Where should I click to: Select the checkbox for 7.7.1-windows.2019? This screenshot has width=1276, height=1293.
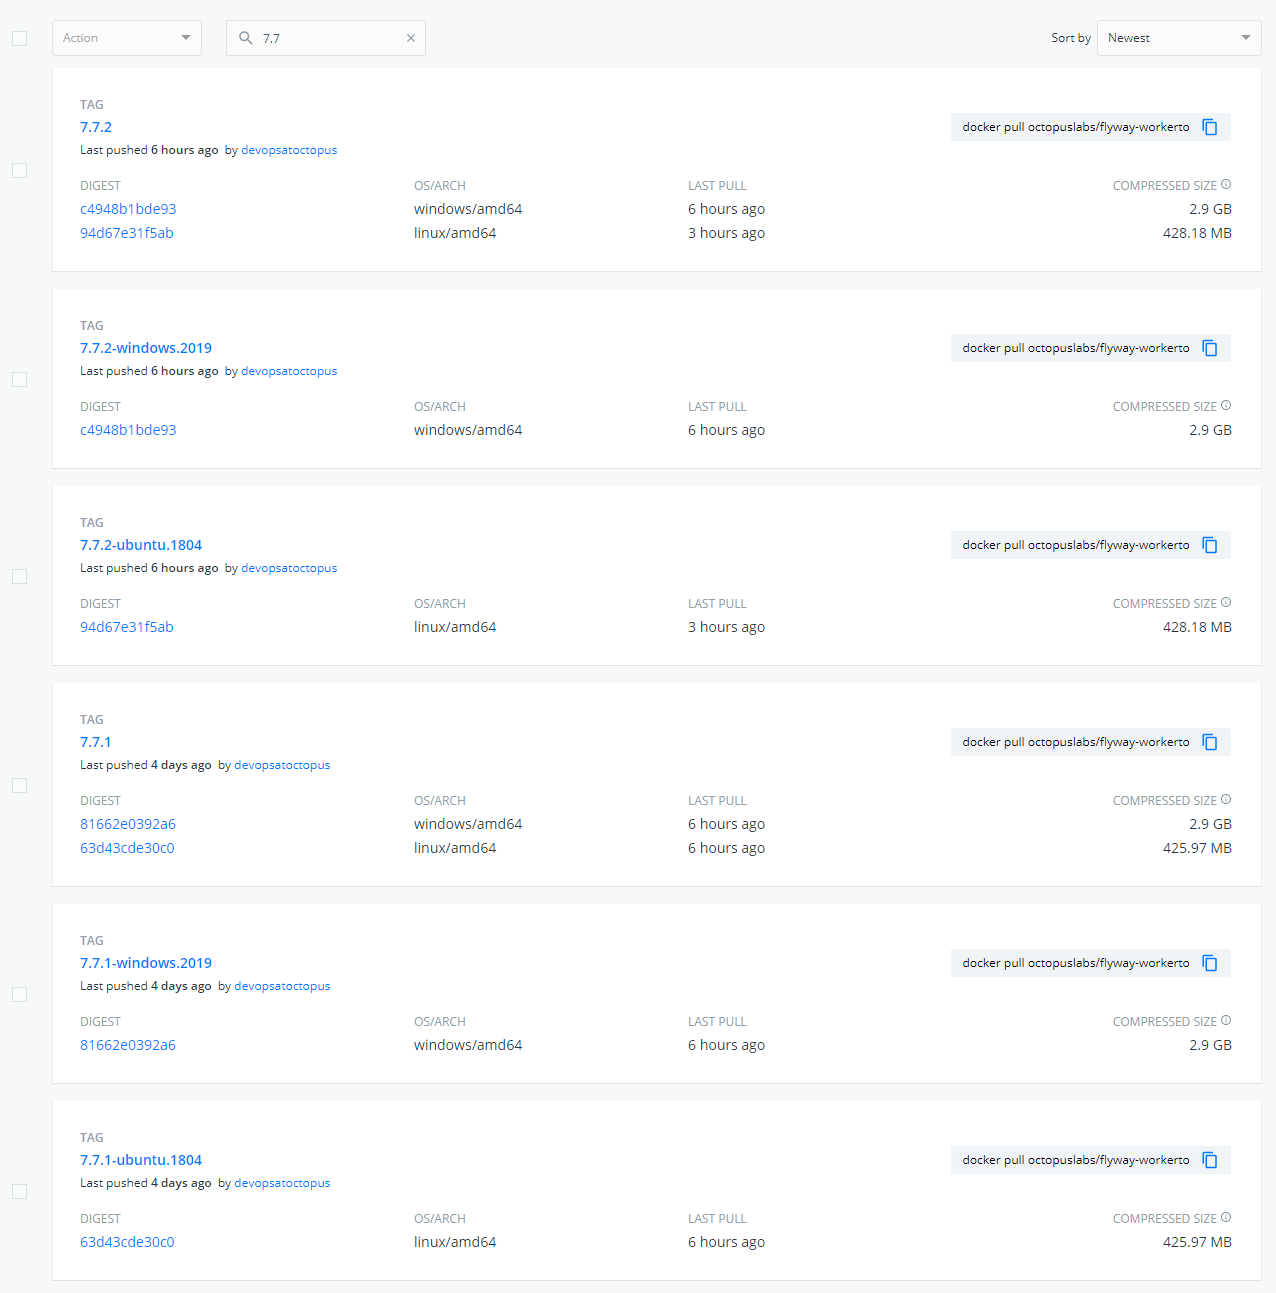[x=19, y=994]
